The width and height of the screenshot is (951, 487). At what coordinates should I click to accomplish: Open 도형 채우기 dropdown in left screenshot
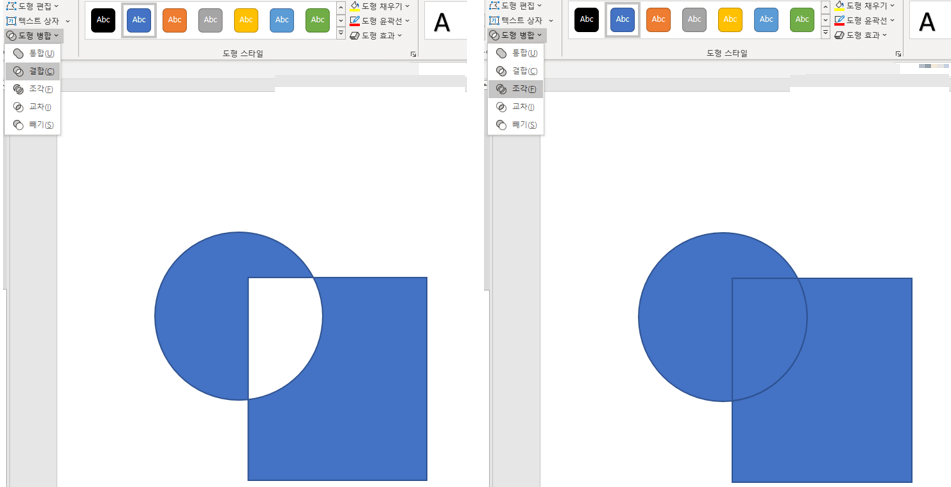click(380, 5)
